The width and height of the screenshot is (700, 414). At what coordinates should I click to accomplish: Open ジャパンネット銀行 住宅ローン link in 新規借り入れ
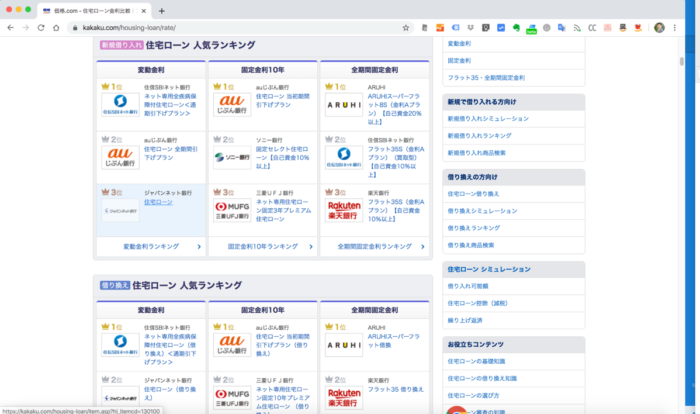[x=158, y=202]
